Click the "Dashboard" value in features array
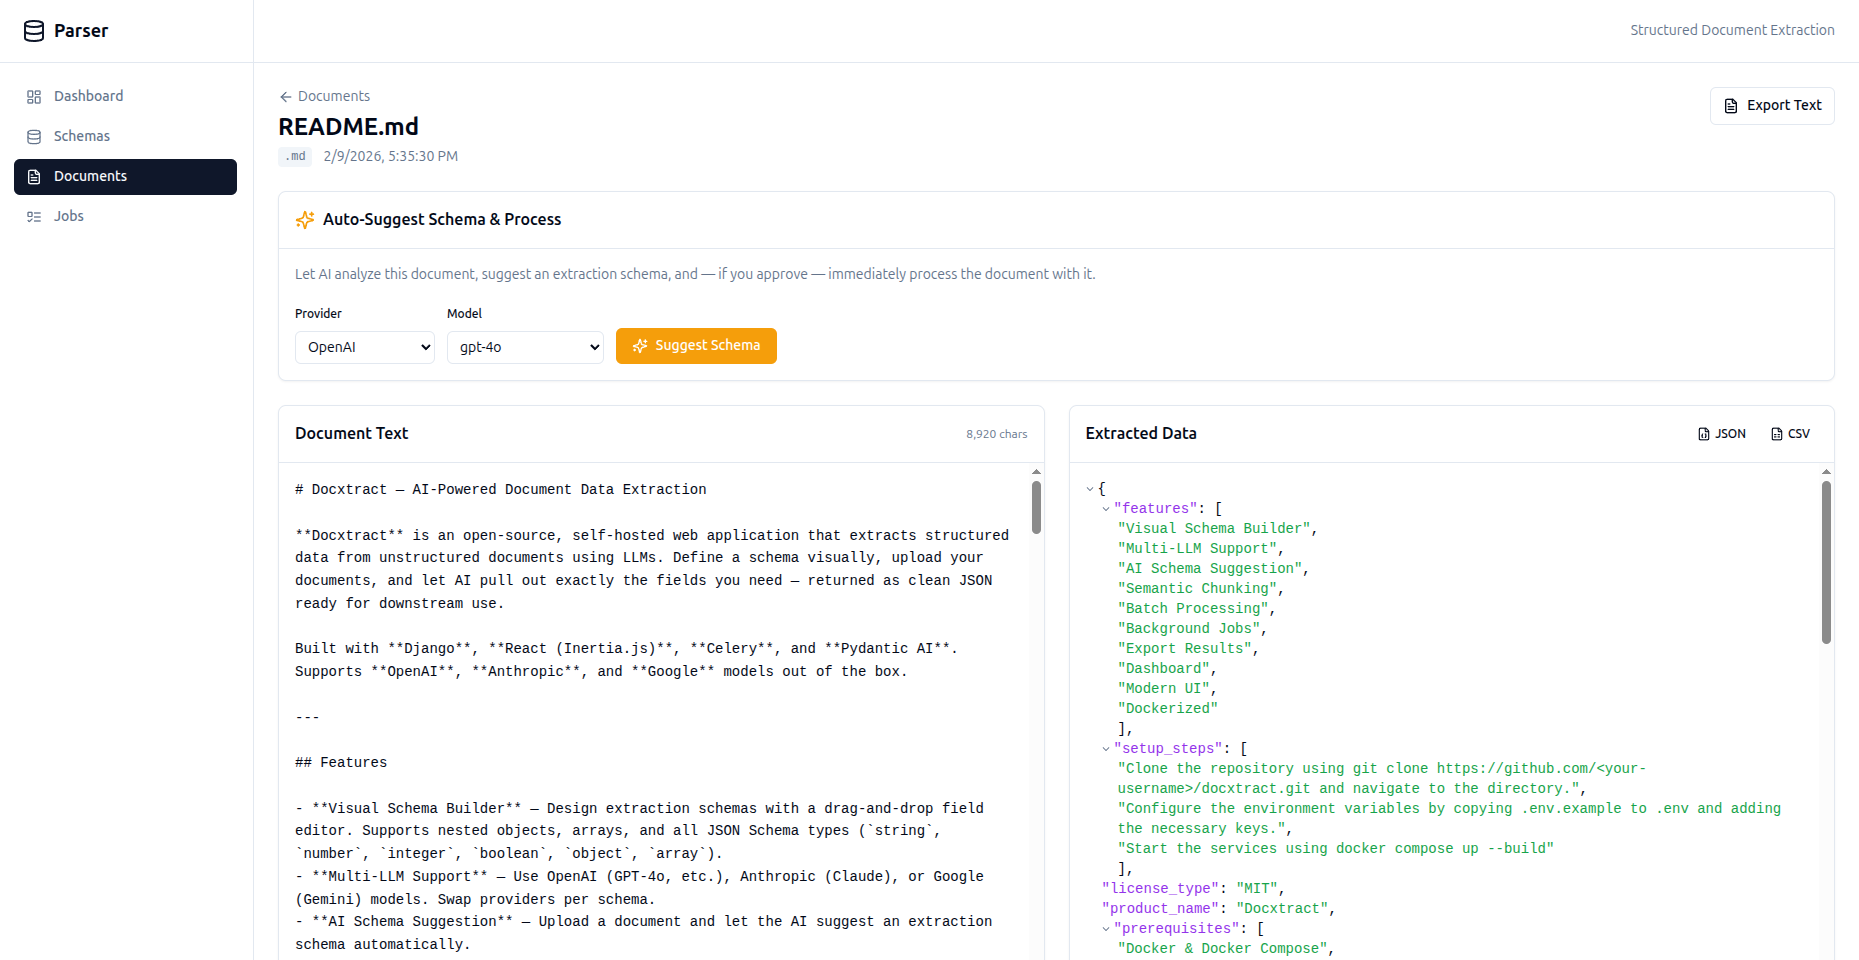1859x960 pixels. [x=1164, y=669]
